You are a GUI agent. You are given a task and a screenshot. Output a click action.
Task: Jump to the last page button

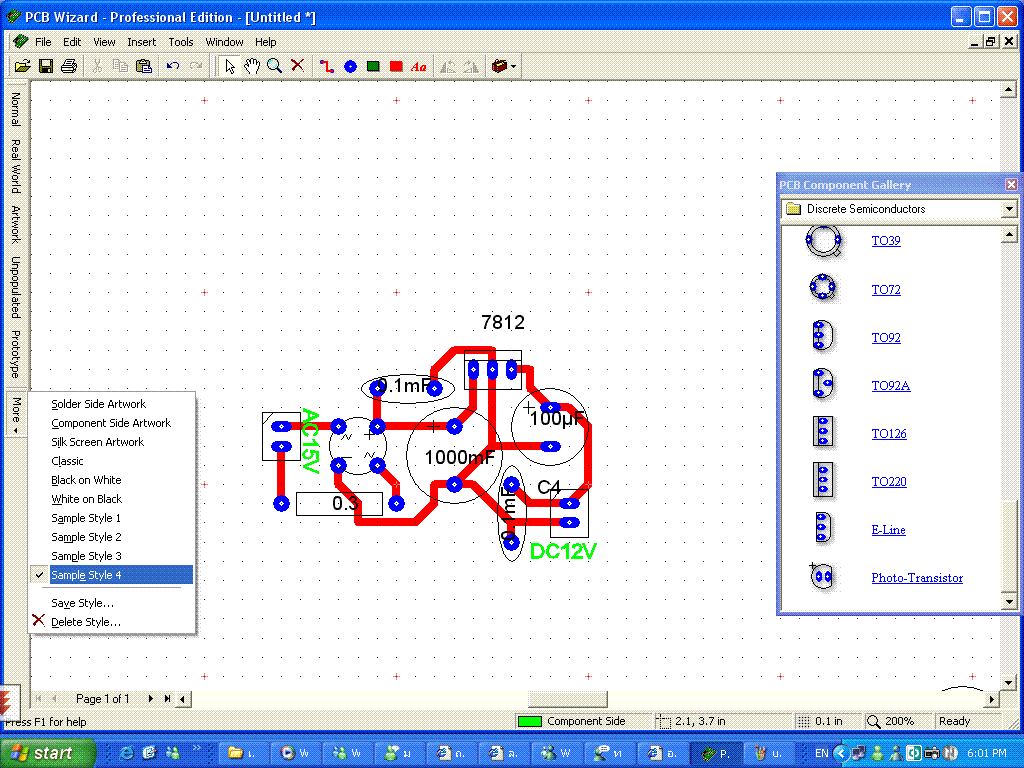pos(167,699)
